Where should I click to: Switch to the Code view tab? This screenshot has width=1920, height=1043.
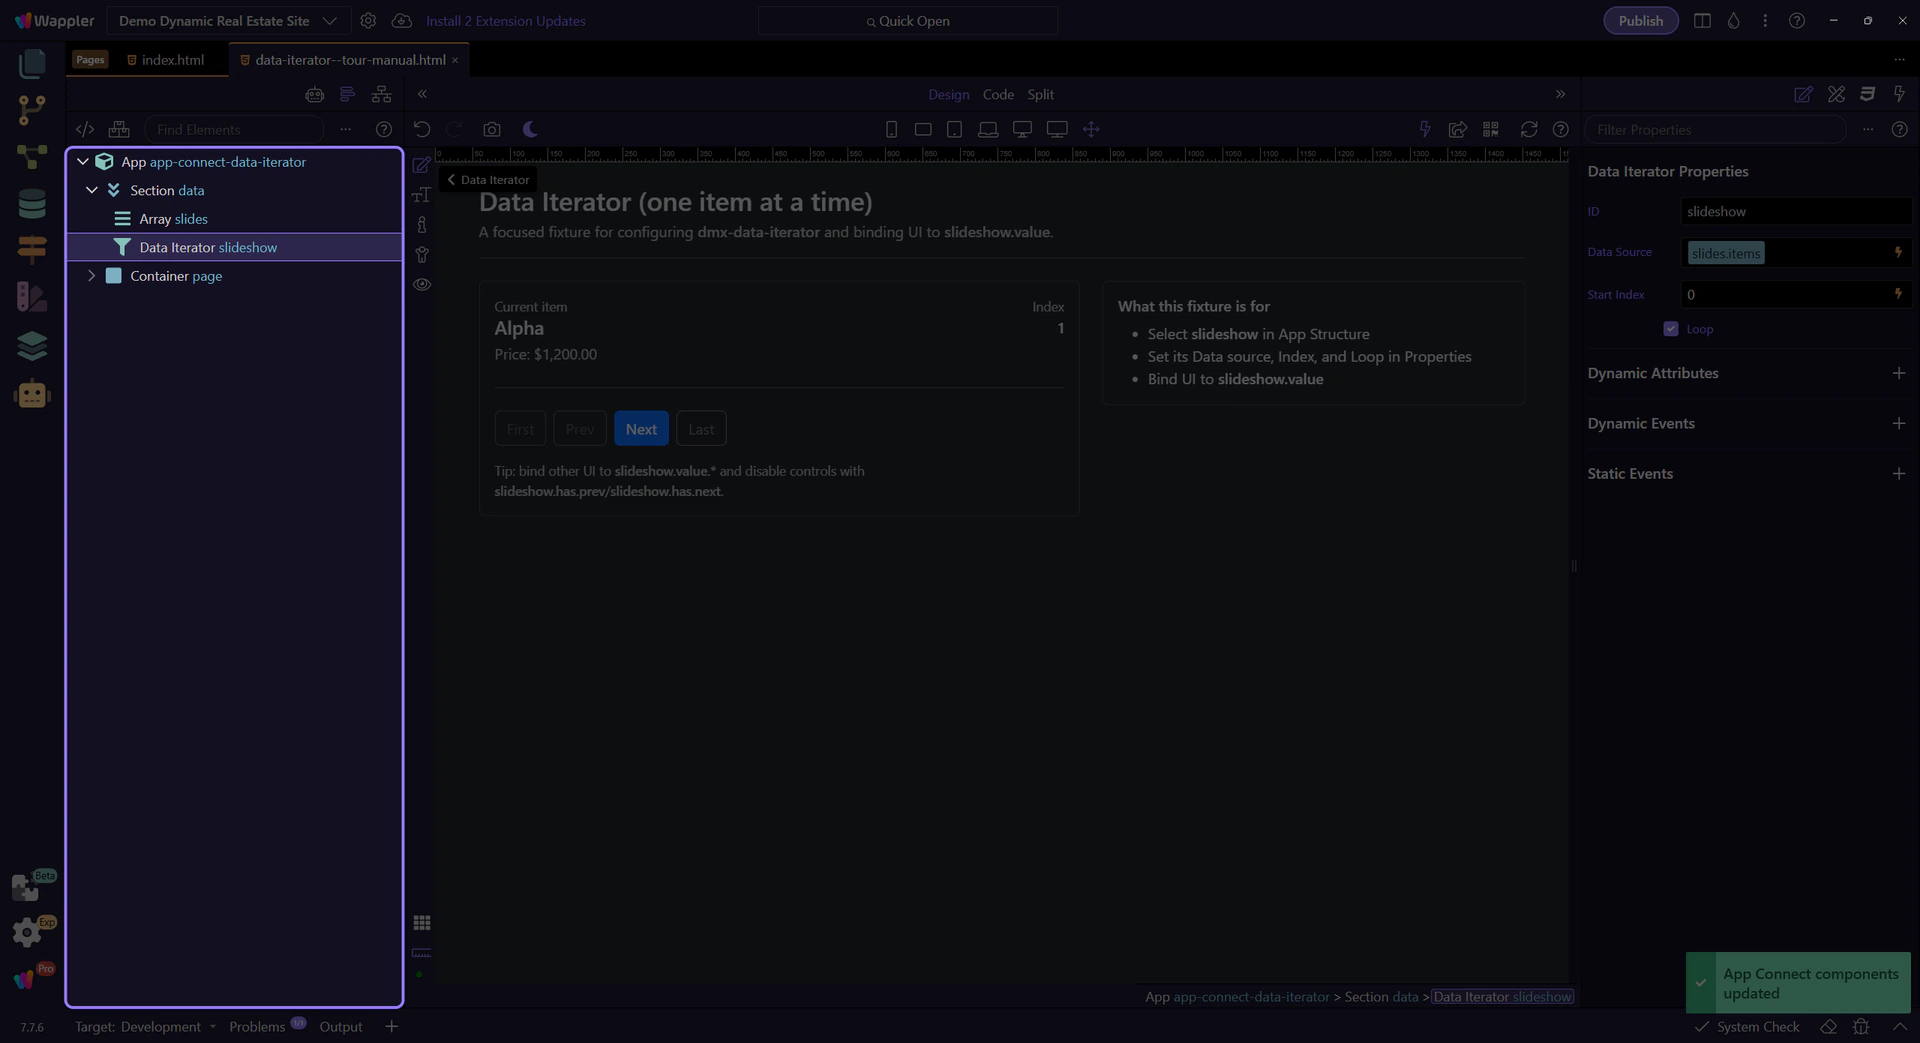(997, 94)
